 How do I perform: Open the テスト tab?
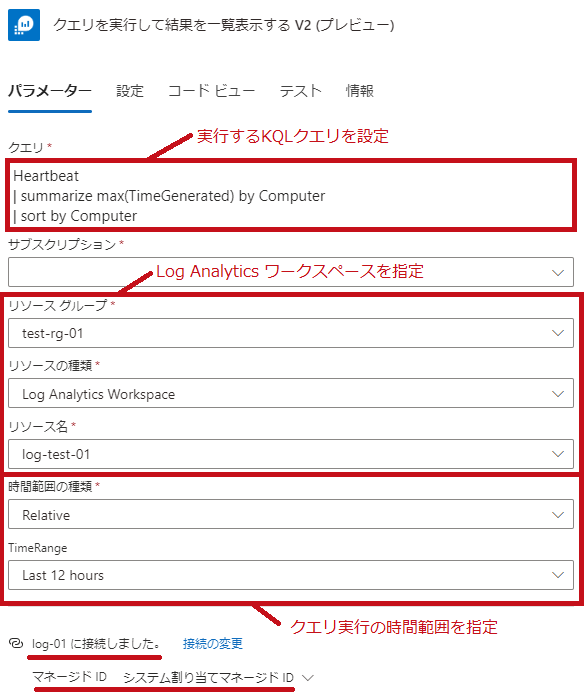pyautogui.click(x=300, y=91)
